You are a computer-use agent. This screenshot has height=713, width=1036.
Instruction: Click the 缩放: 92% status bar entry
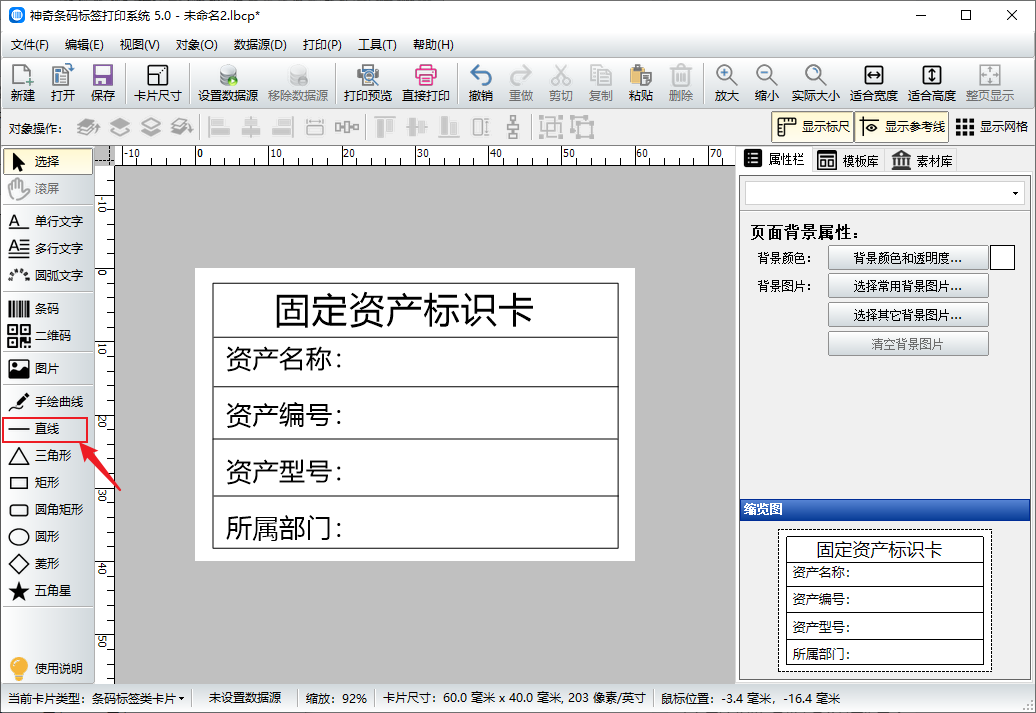click(336, 698)
